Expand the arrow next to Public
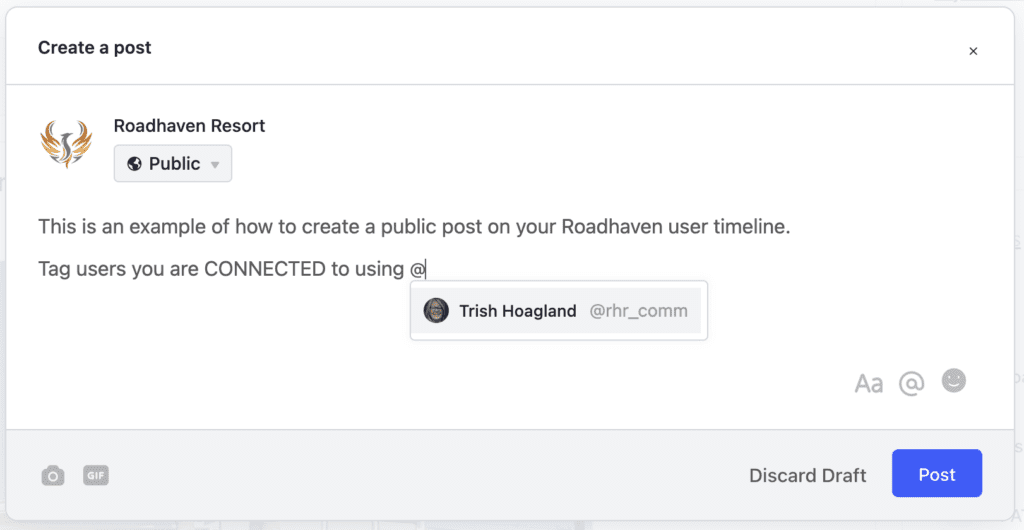The image size is (1024, 530). (215, 164)
